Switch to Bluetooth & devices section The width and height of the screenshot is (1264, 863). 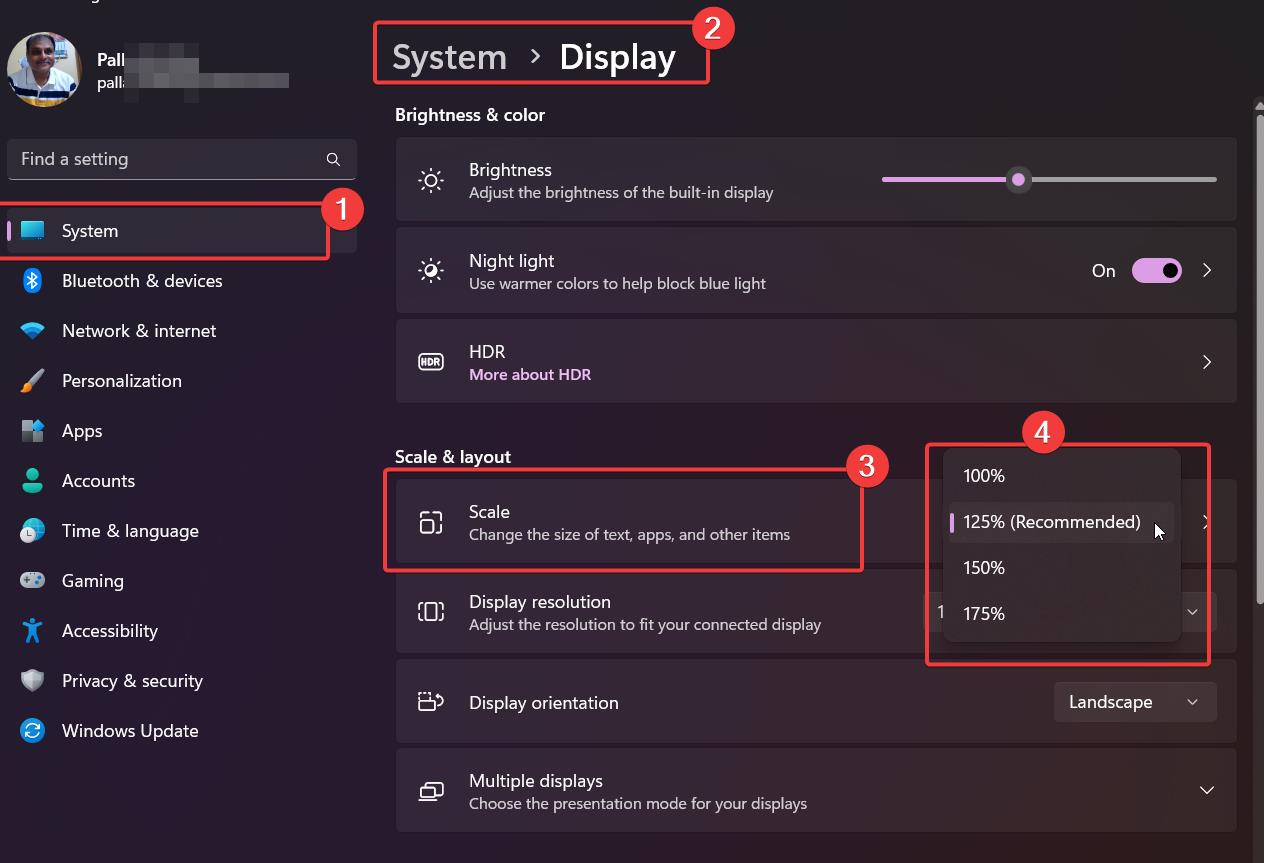tap(142, 280)
